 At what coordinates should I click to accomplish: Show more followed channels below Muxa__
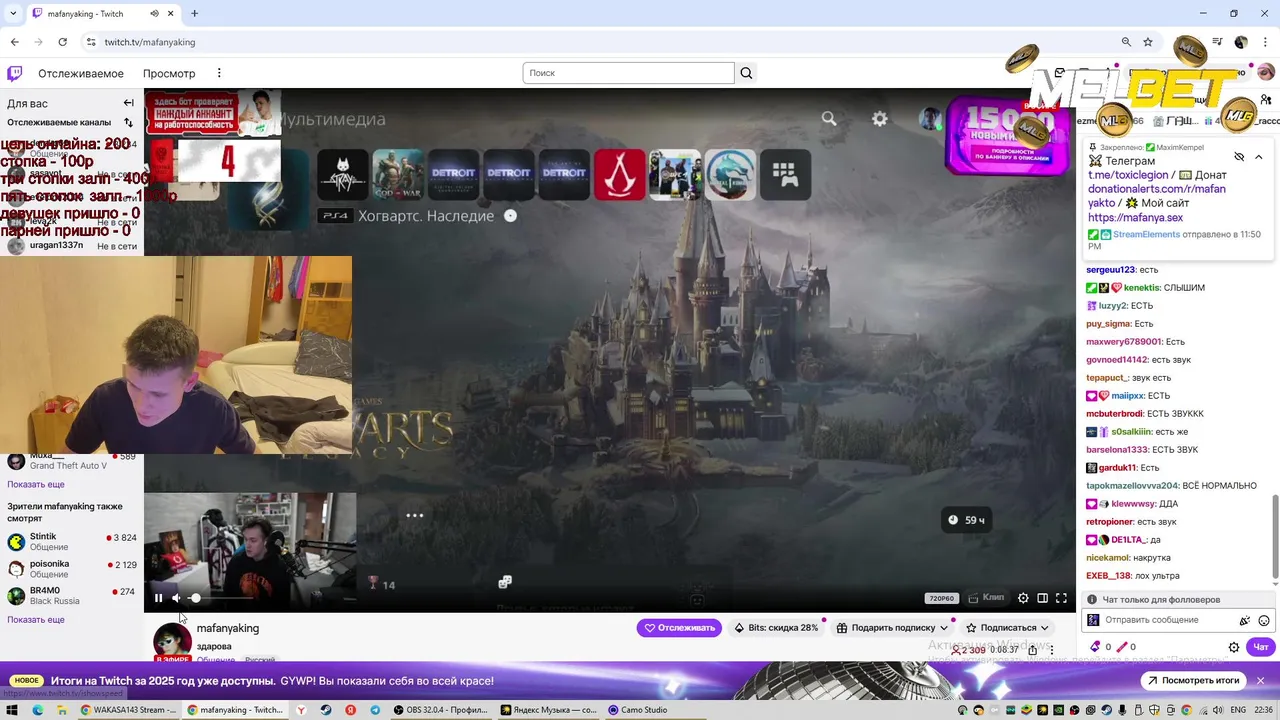click(x=36, y=484)
